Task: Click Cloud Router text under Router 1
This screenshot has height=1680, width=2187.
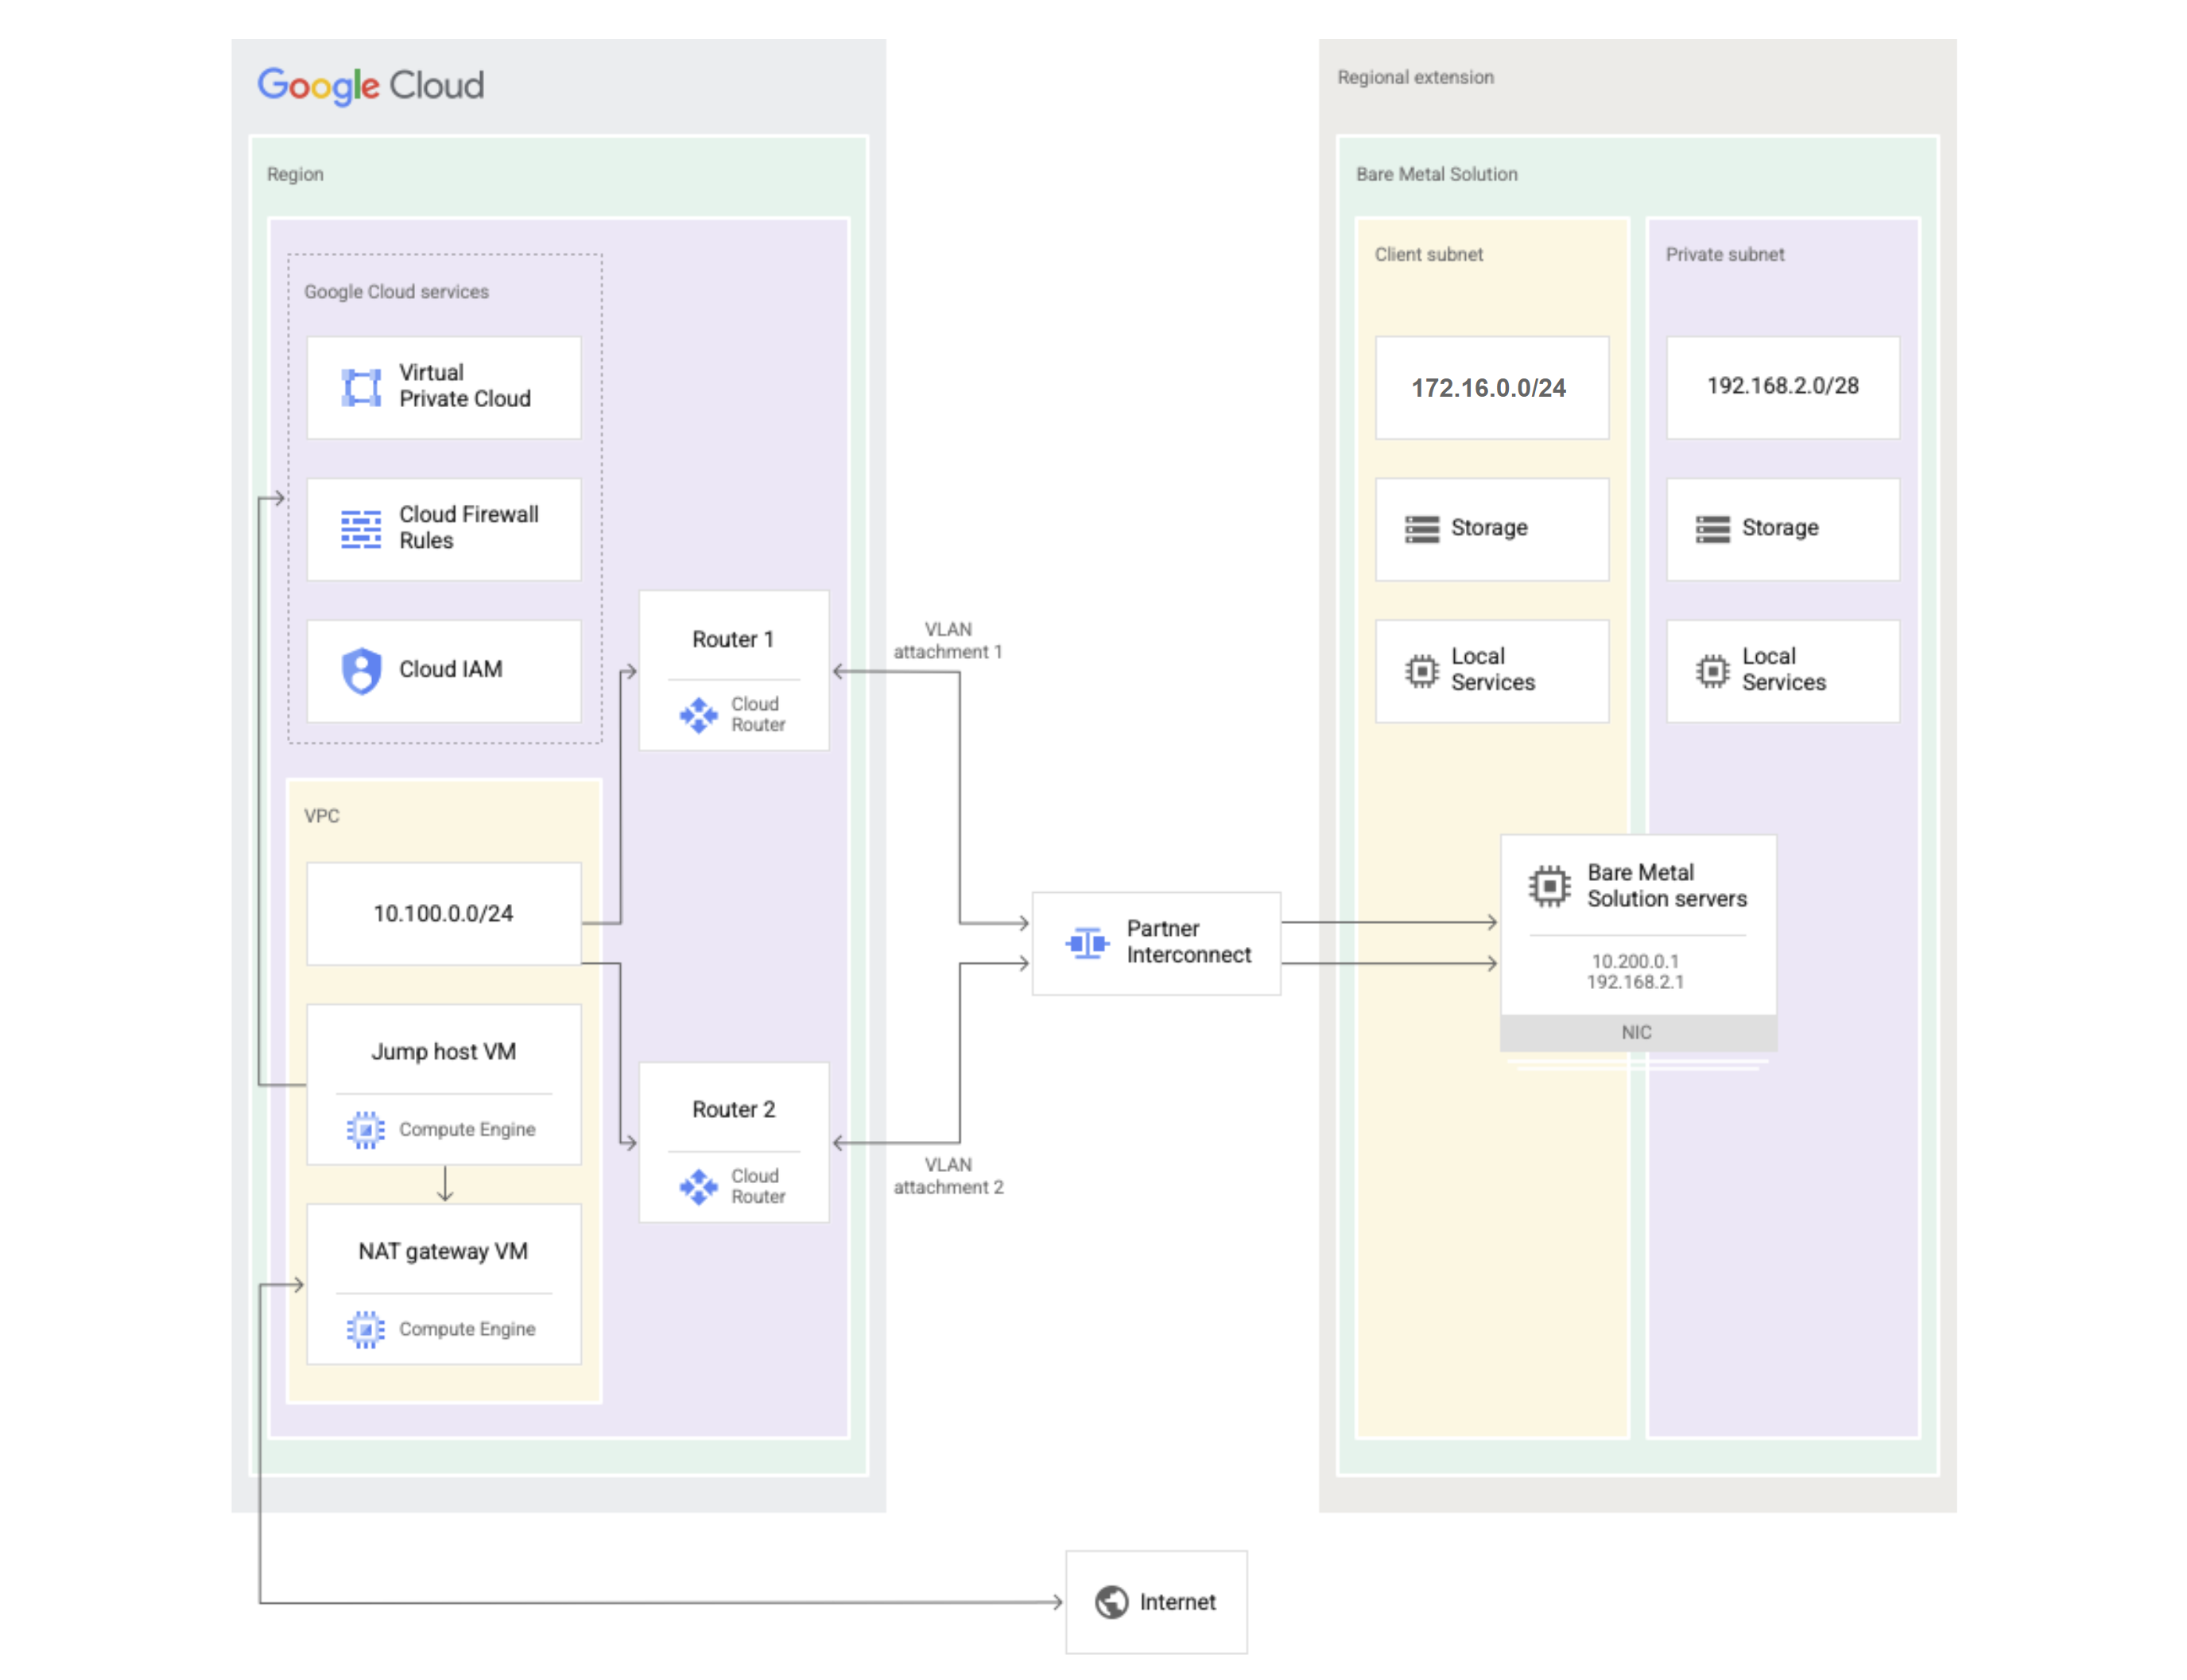Action: pyautogui.click(x=757, y=715)
